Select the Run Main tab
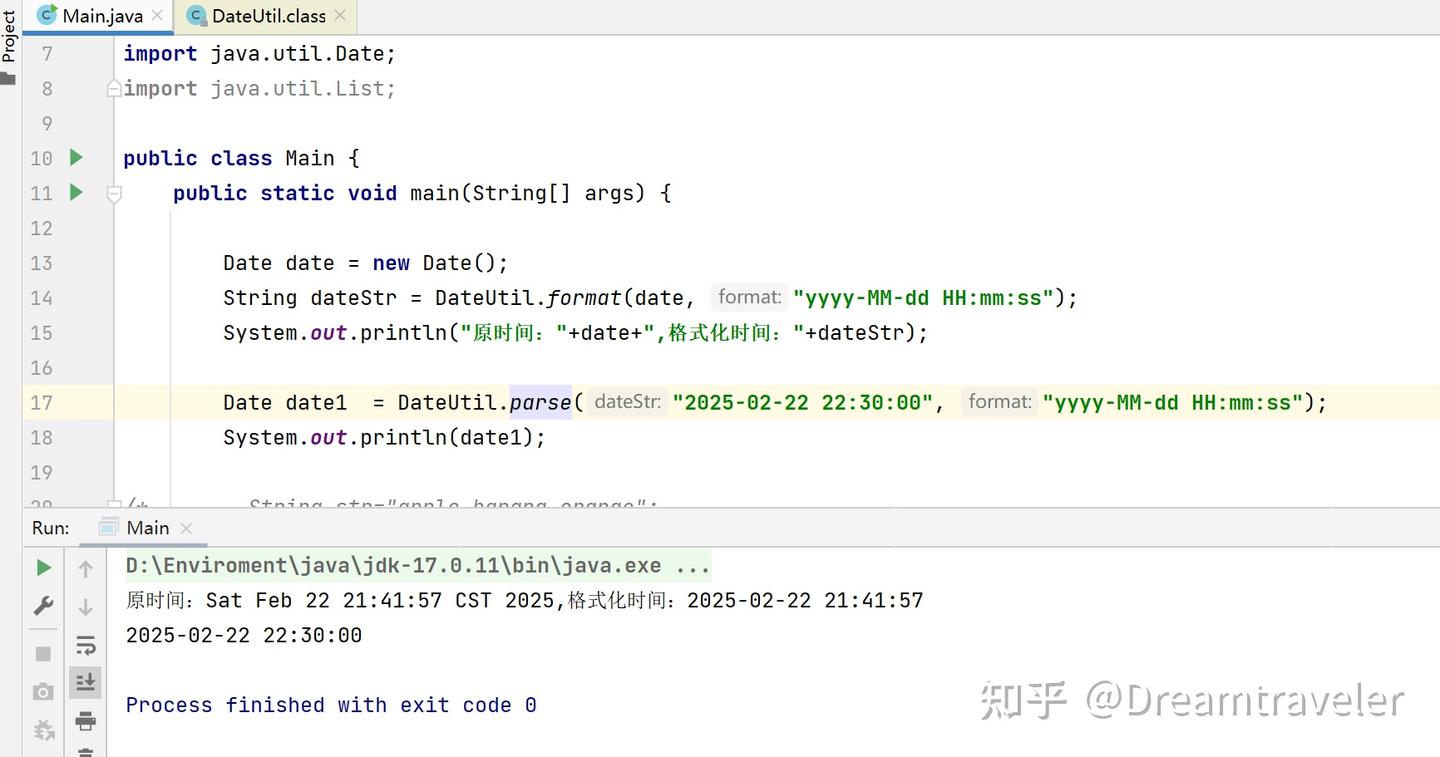The image size is (1440, 757). (x=146, y=527)
